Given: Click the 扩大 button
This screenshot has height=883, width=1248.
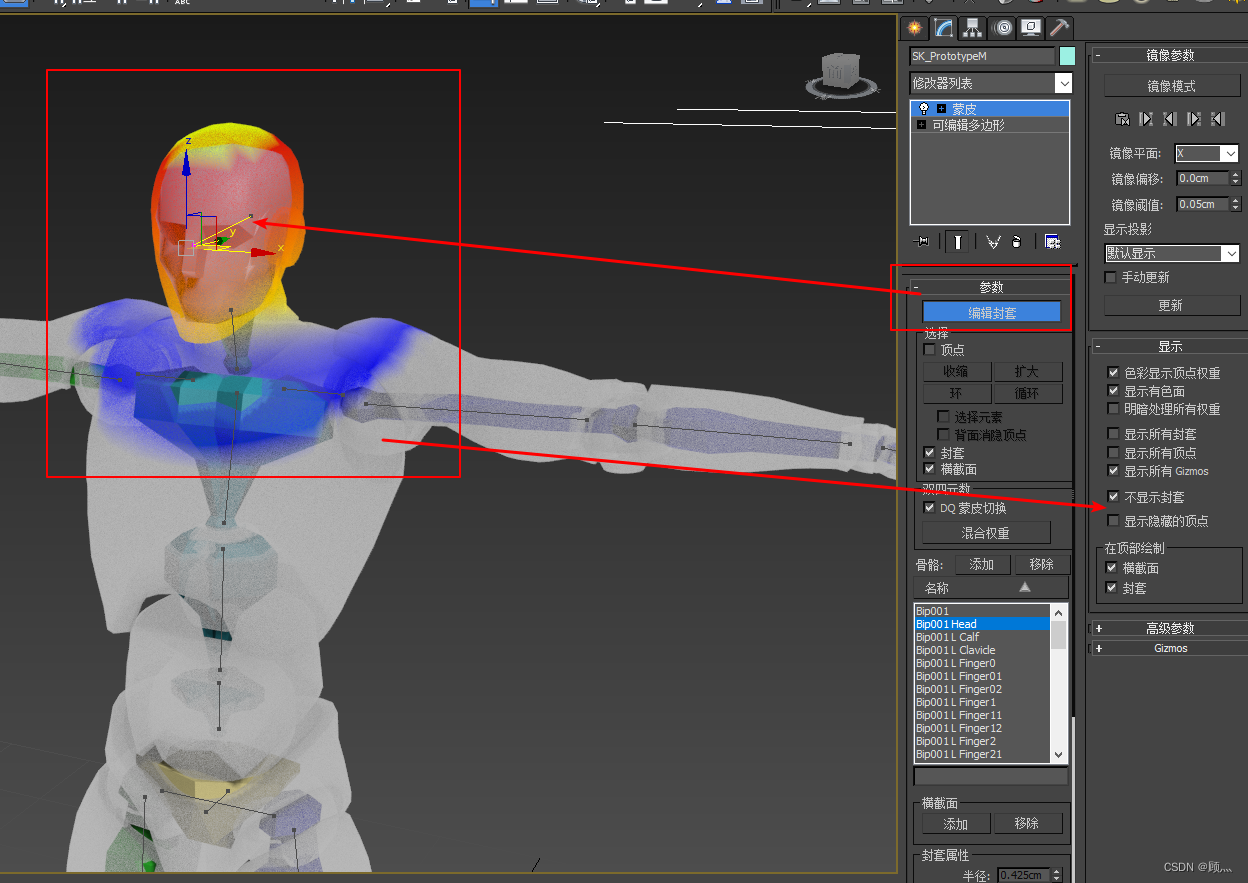Looking at the screenshot, I should click(x=1027, y=372).
